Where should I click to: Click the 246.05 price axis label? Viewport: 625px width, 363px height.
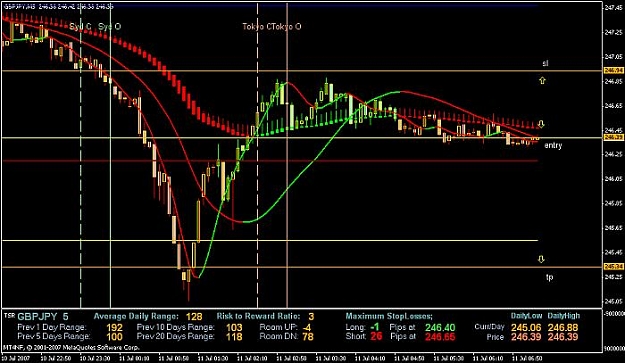coord(613,179)
